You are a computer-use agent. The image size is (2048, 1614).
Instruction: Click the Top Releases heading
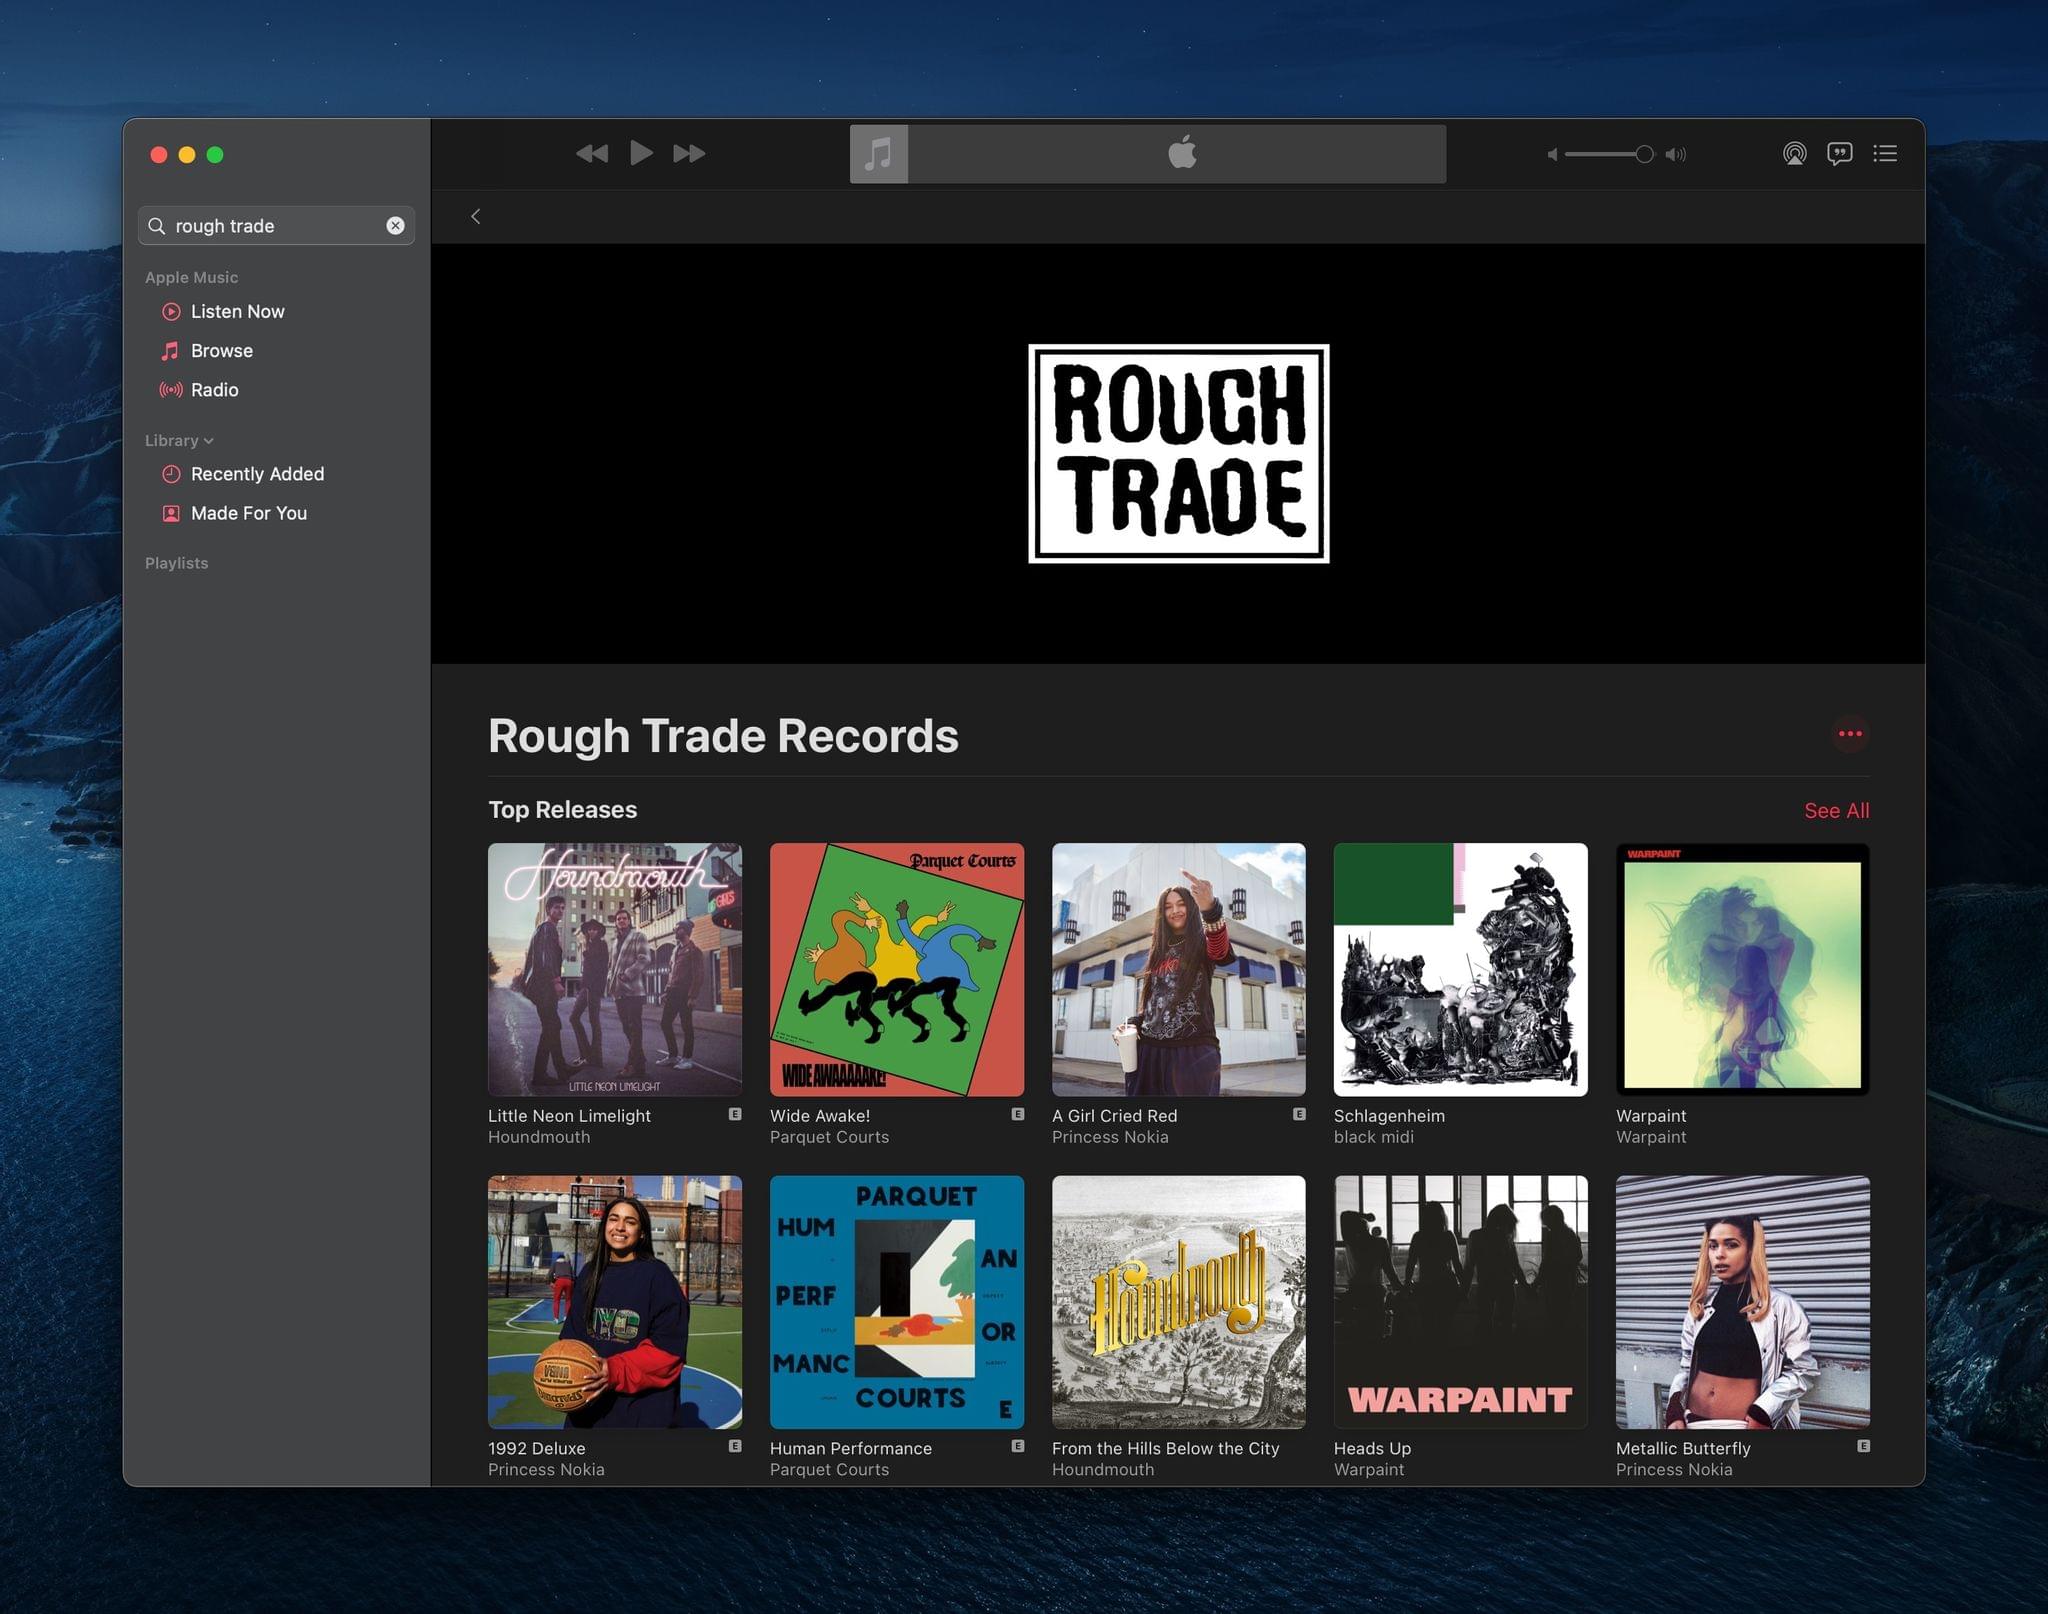pos(562,809)
